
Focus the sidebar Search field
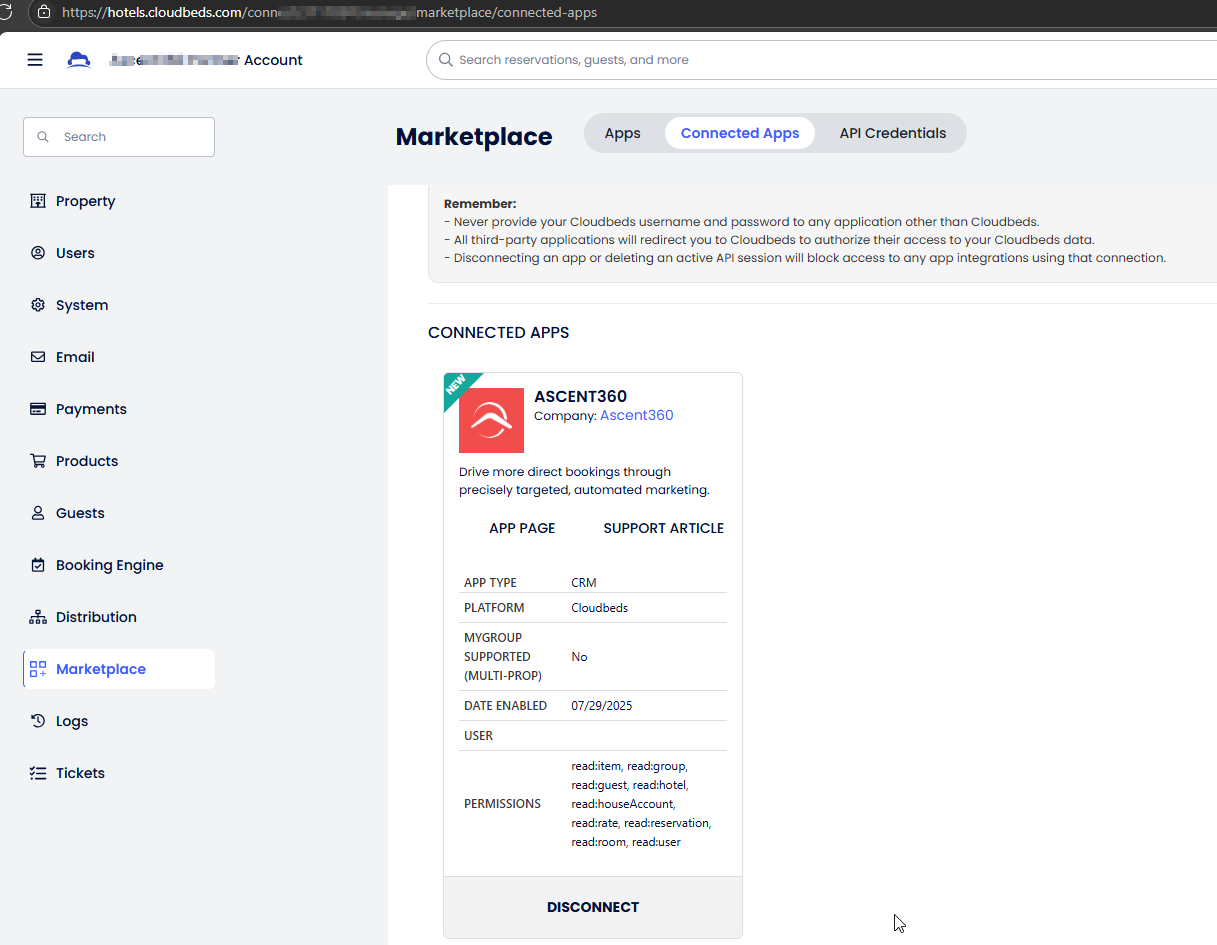[x=119, y=137]
